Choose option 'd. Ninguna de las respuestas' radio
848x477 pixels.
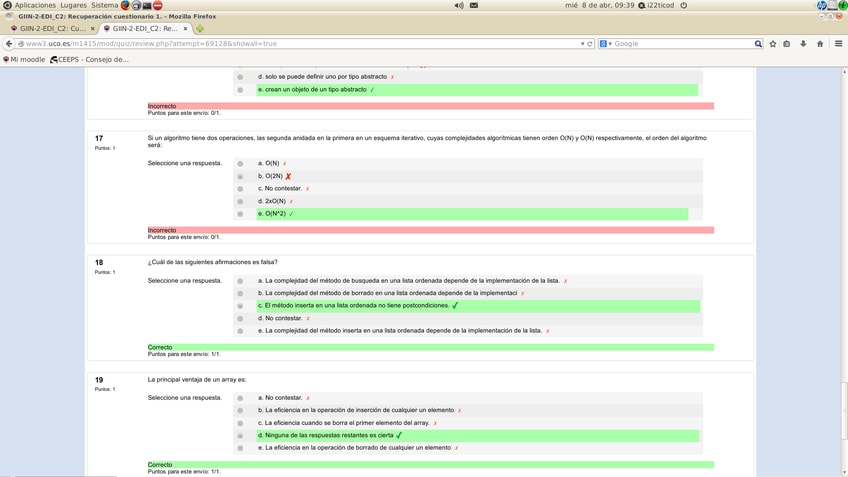click(240, 436)
